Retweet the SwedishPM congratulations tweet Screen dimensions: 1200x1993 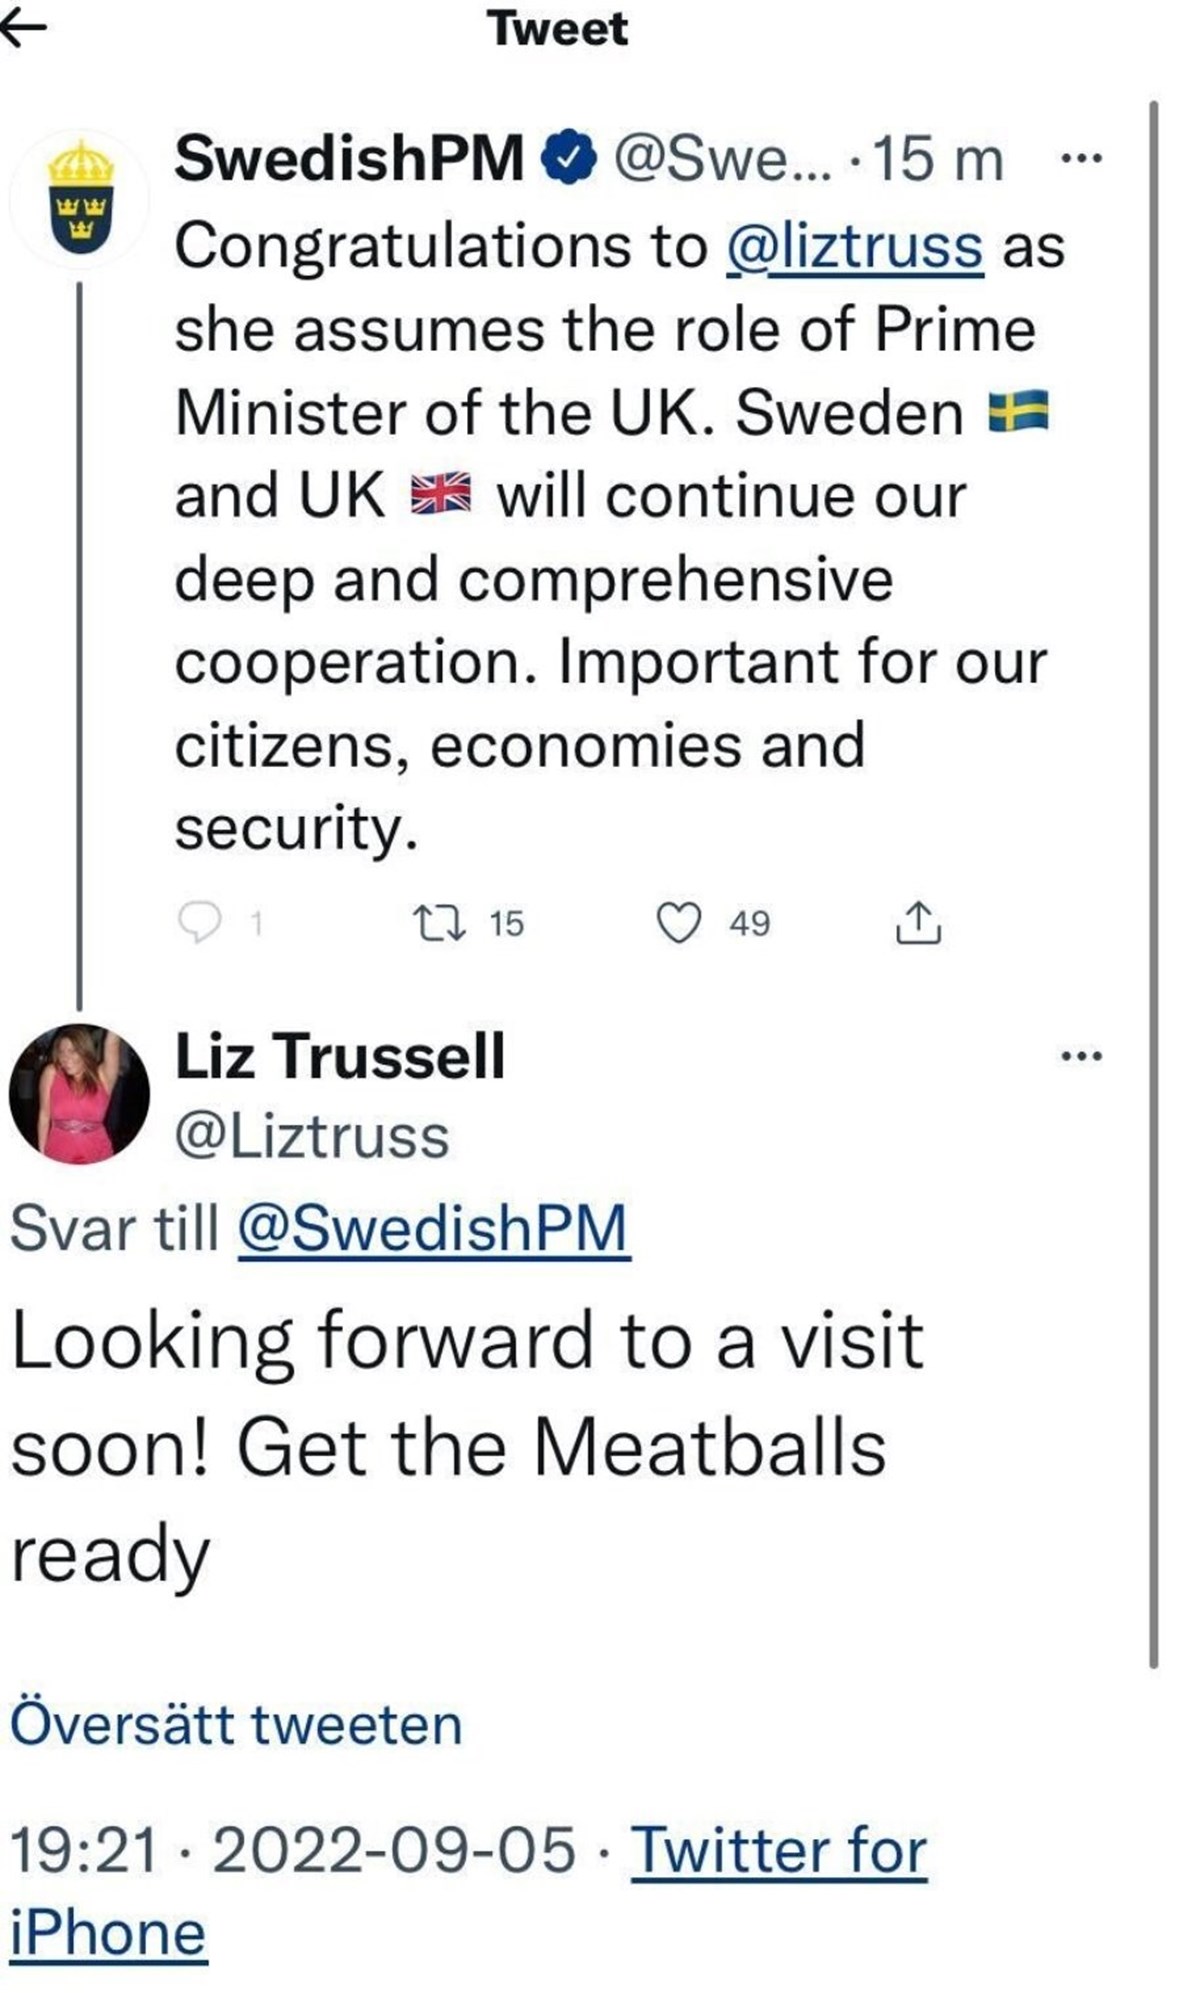click(440, 922)
